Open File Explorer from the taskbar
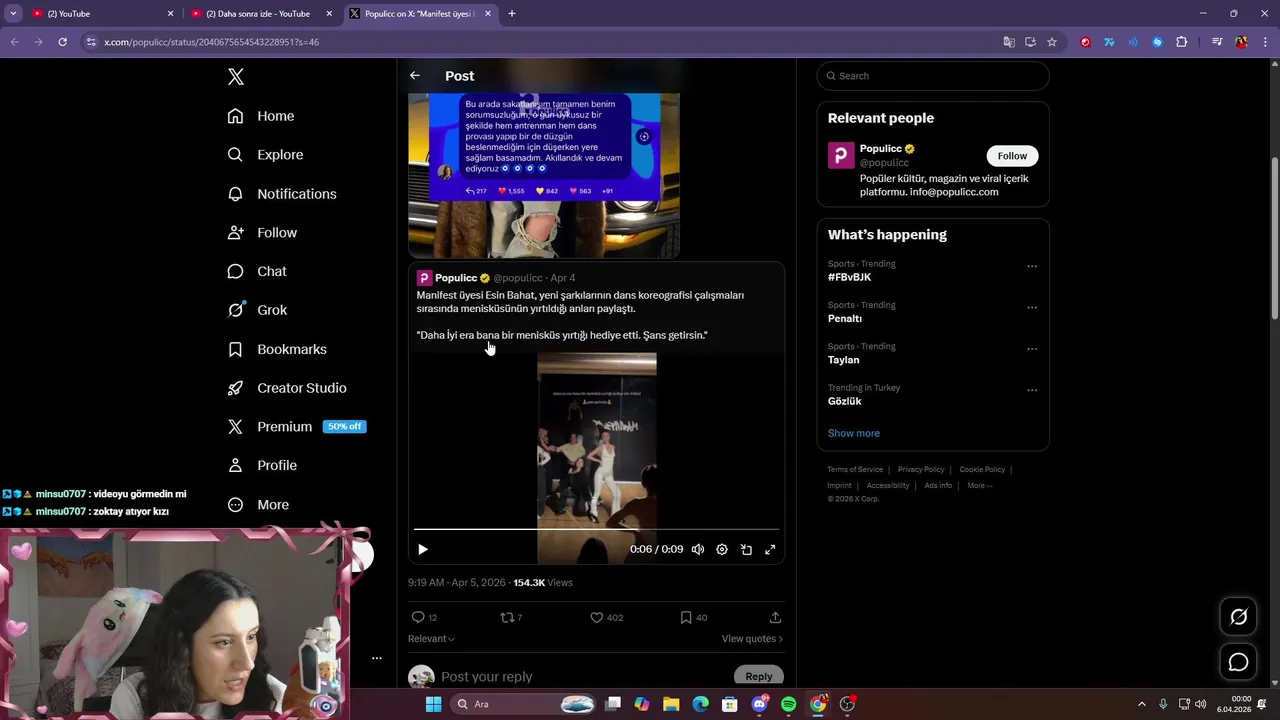 tap(671, 704)
